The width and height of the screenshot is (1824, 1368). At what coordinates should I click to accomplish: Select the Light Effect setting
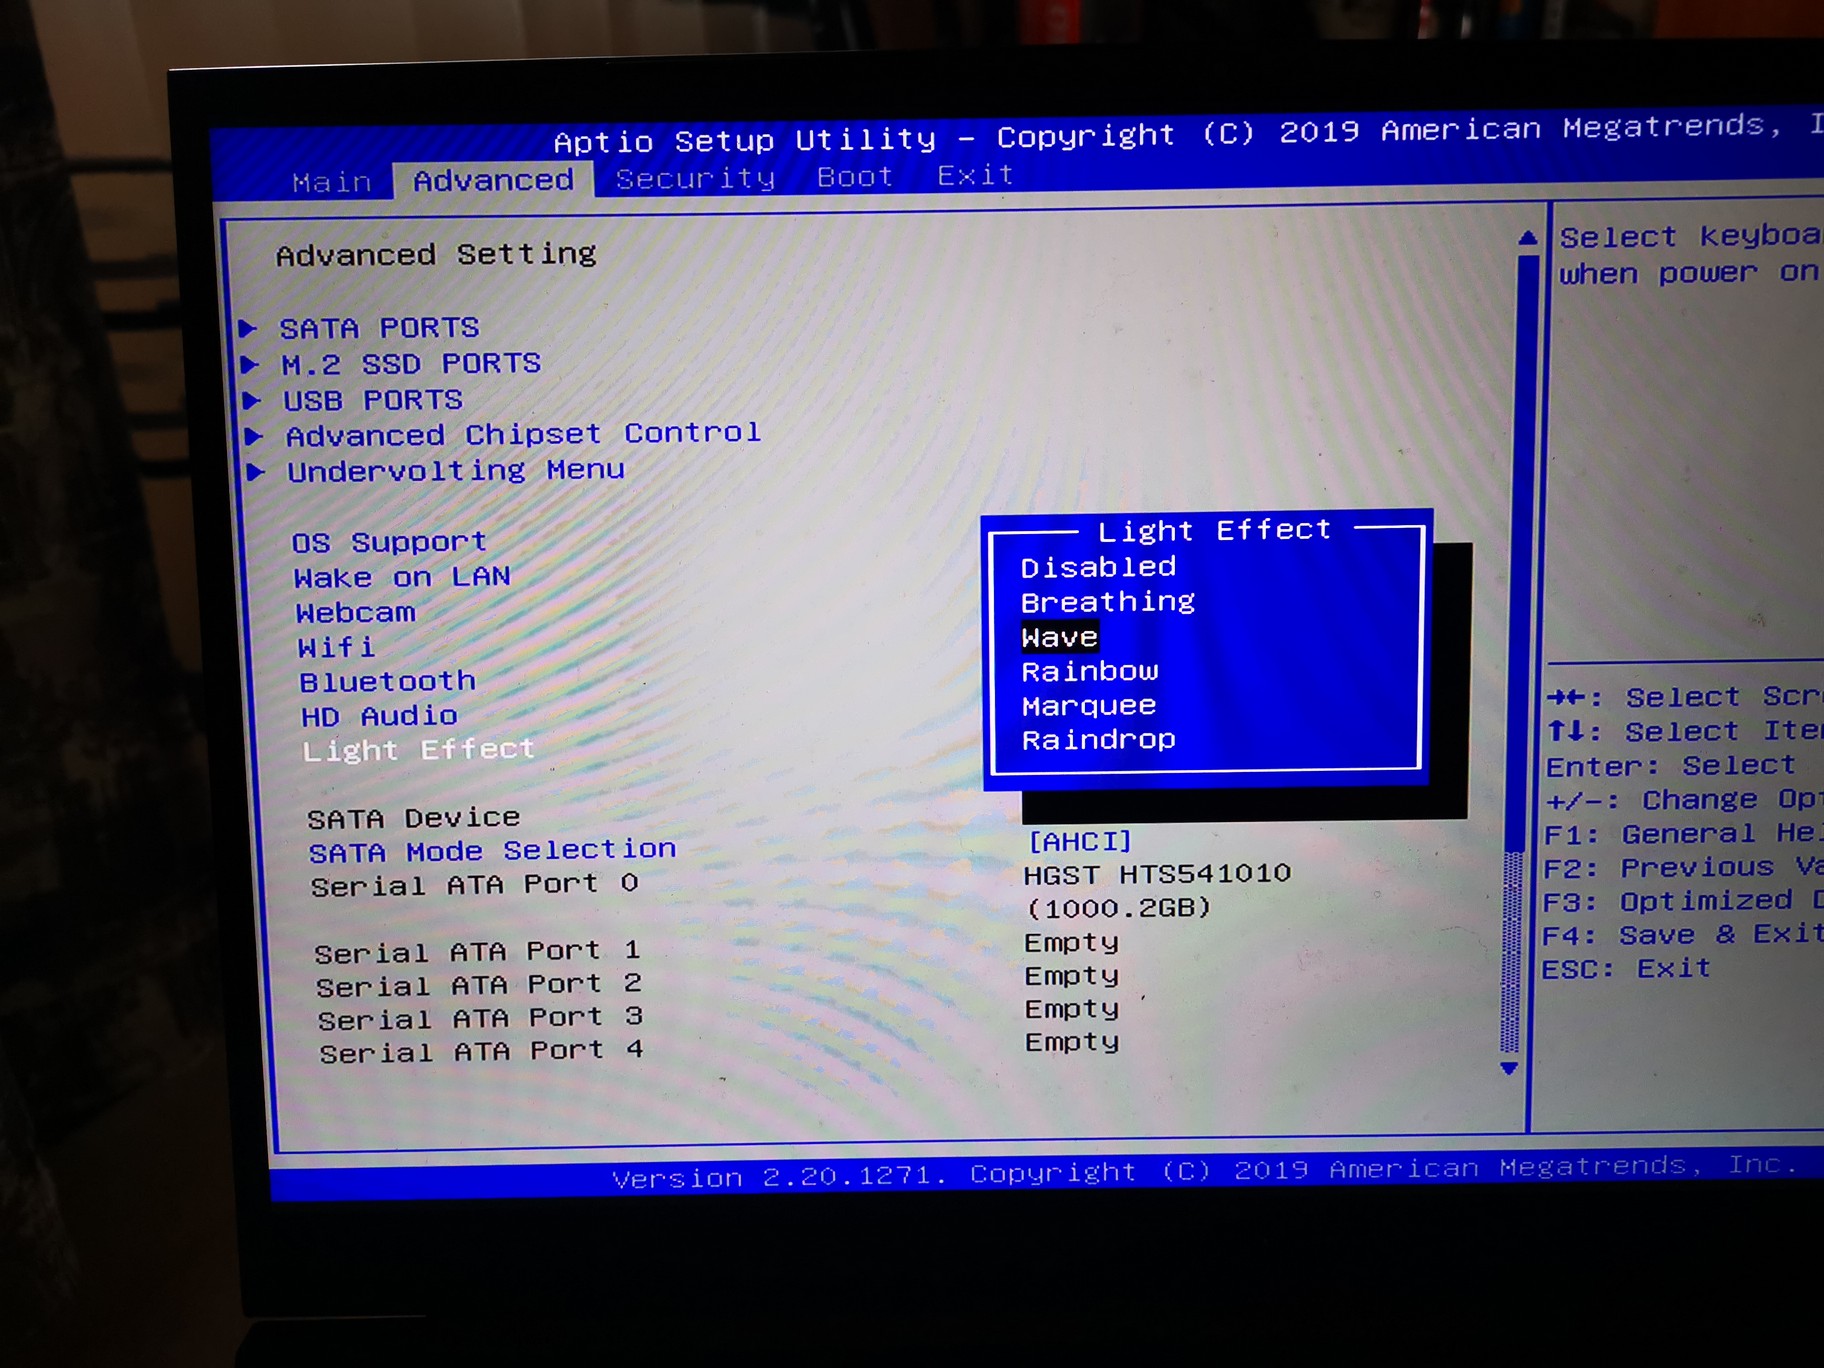tap(419, 750)
